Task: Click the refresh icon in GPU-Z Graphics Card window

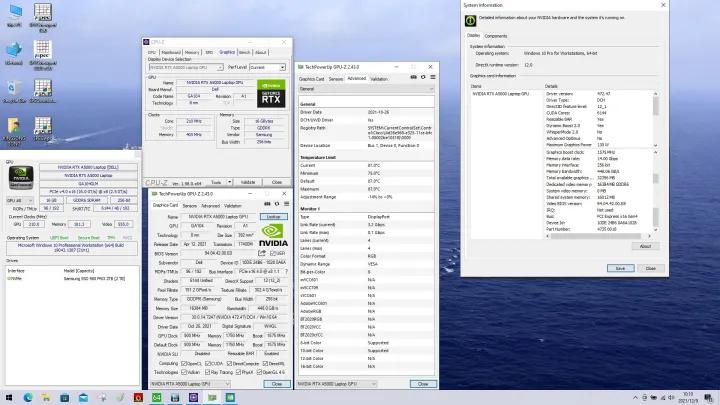Action: coord(277,204)
